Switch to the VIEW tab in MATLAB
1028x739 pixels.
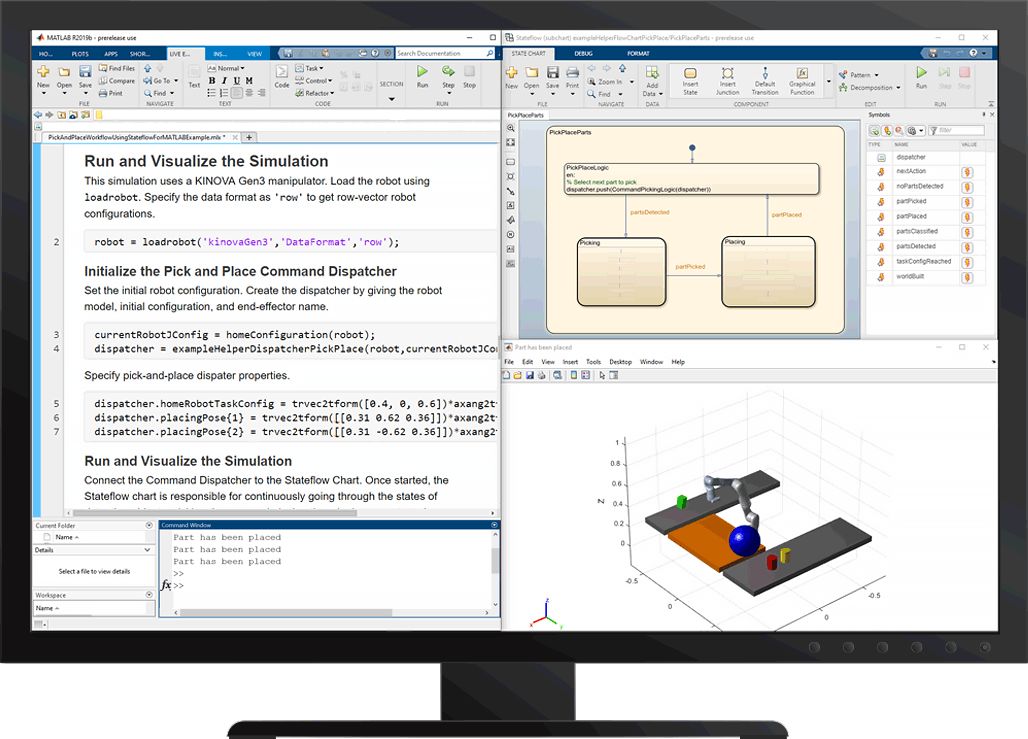[254, 54]
